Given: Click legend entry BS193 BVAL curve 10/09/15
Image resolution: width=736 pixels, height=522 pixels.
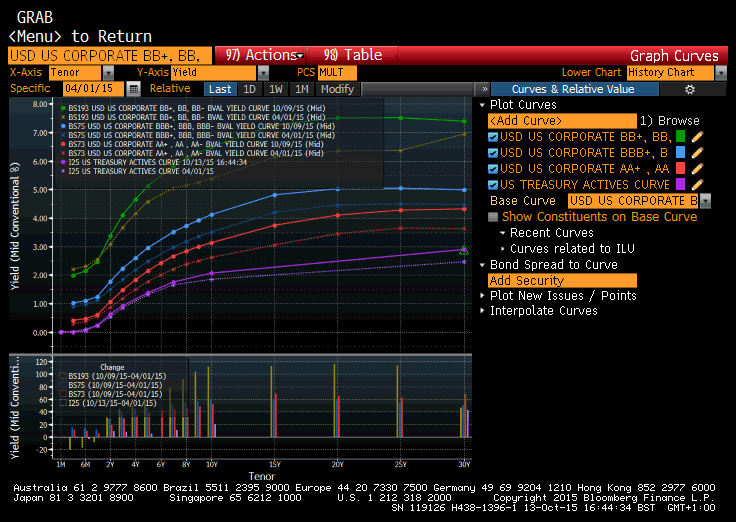Looking at the screenshot, I should (193, 108).
